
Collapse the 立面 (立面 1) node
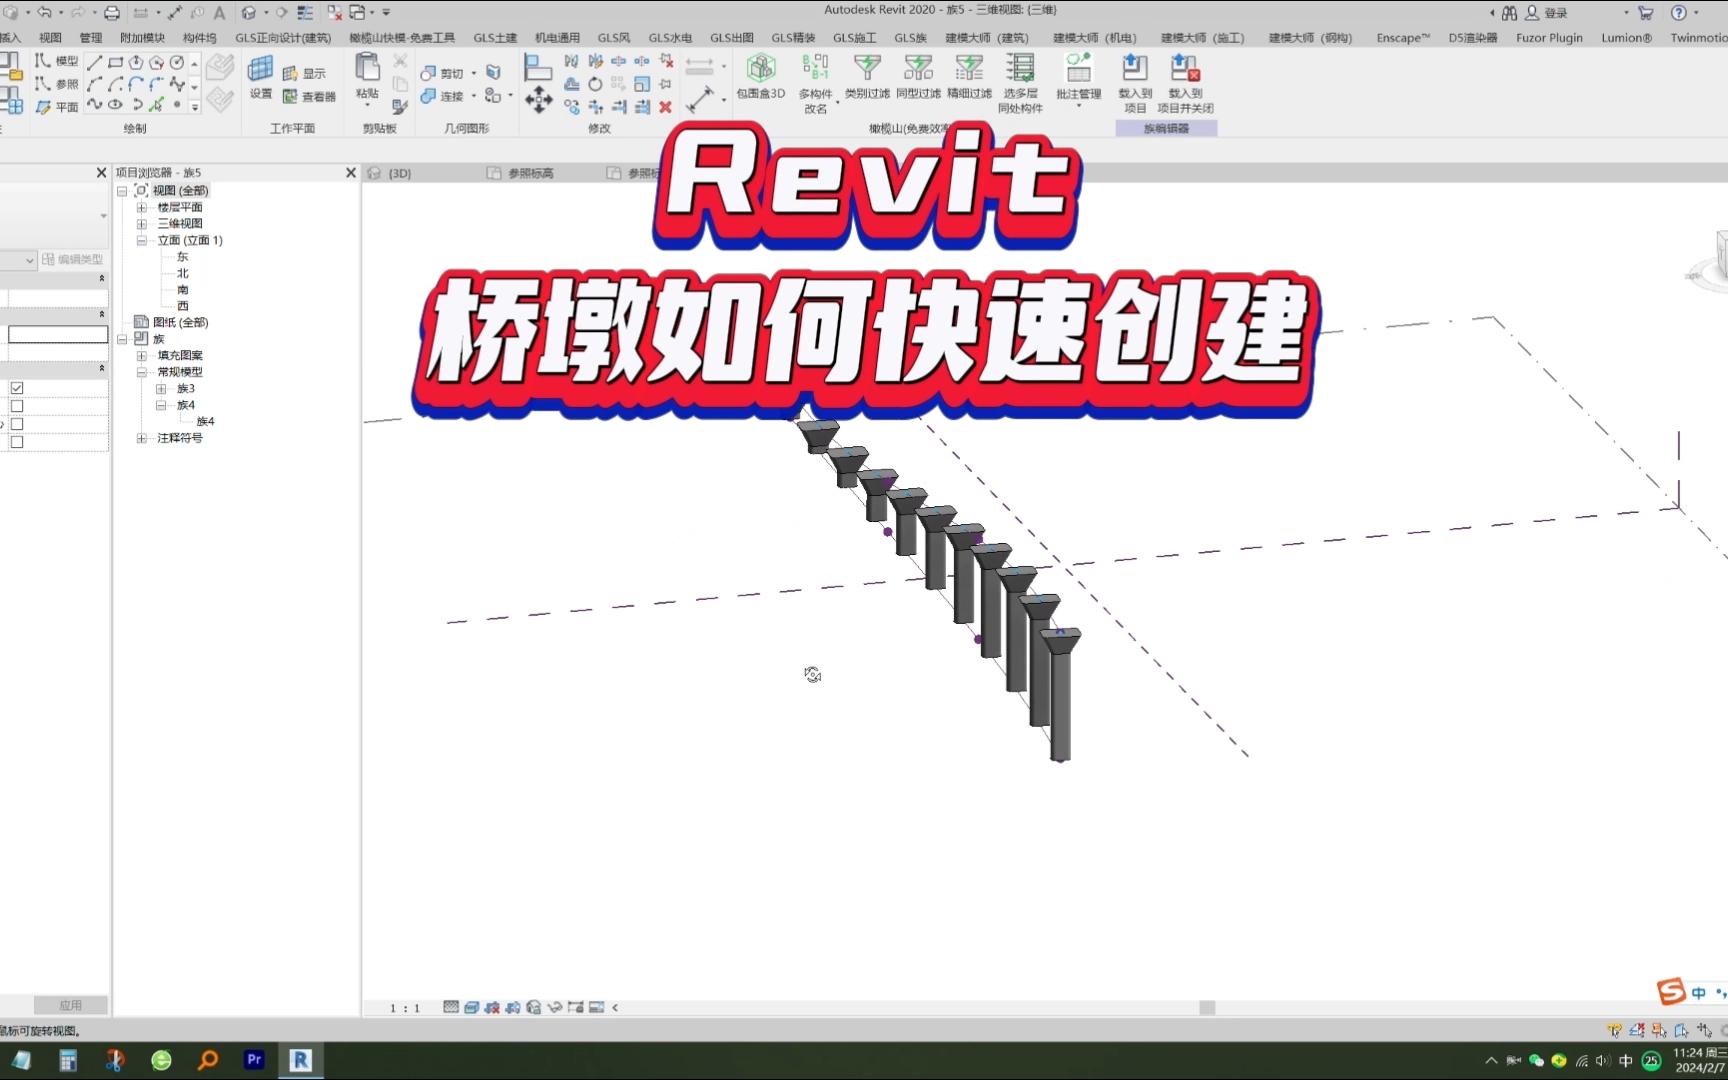click(142, 240)
